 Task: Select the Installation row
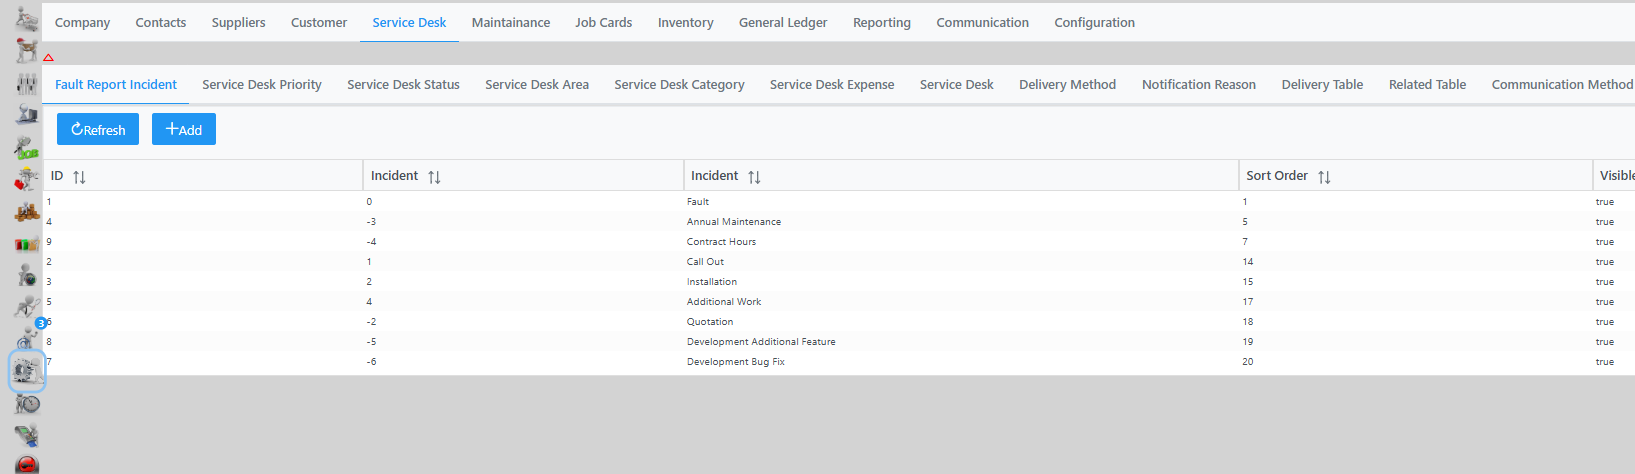tap(839, 281)
